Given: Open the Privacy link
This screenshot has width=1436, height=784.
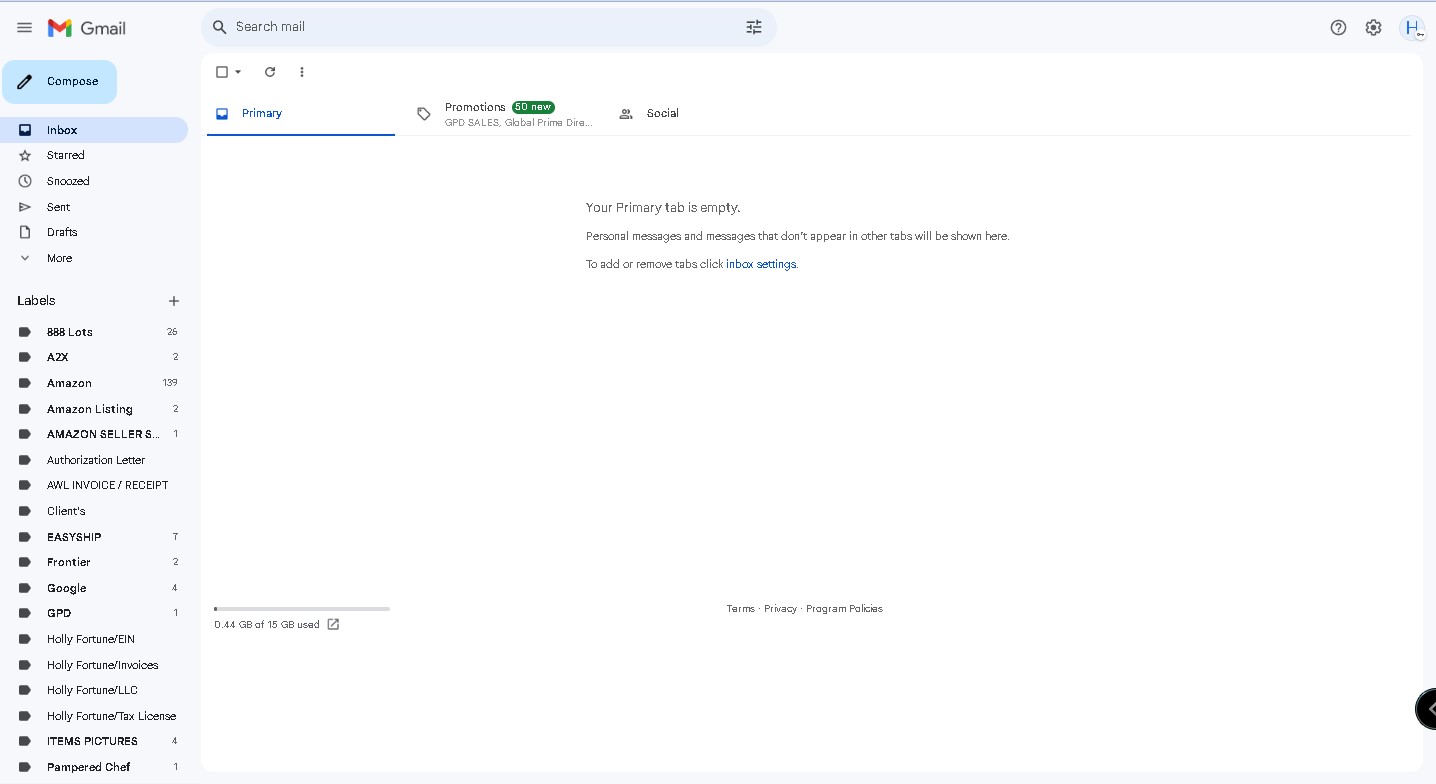Looking at the screenshot, I should pos(780,609).
